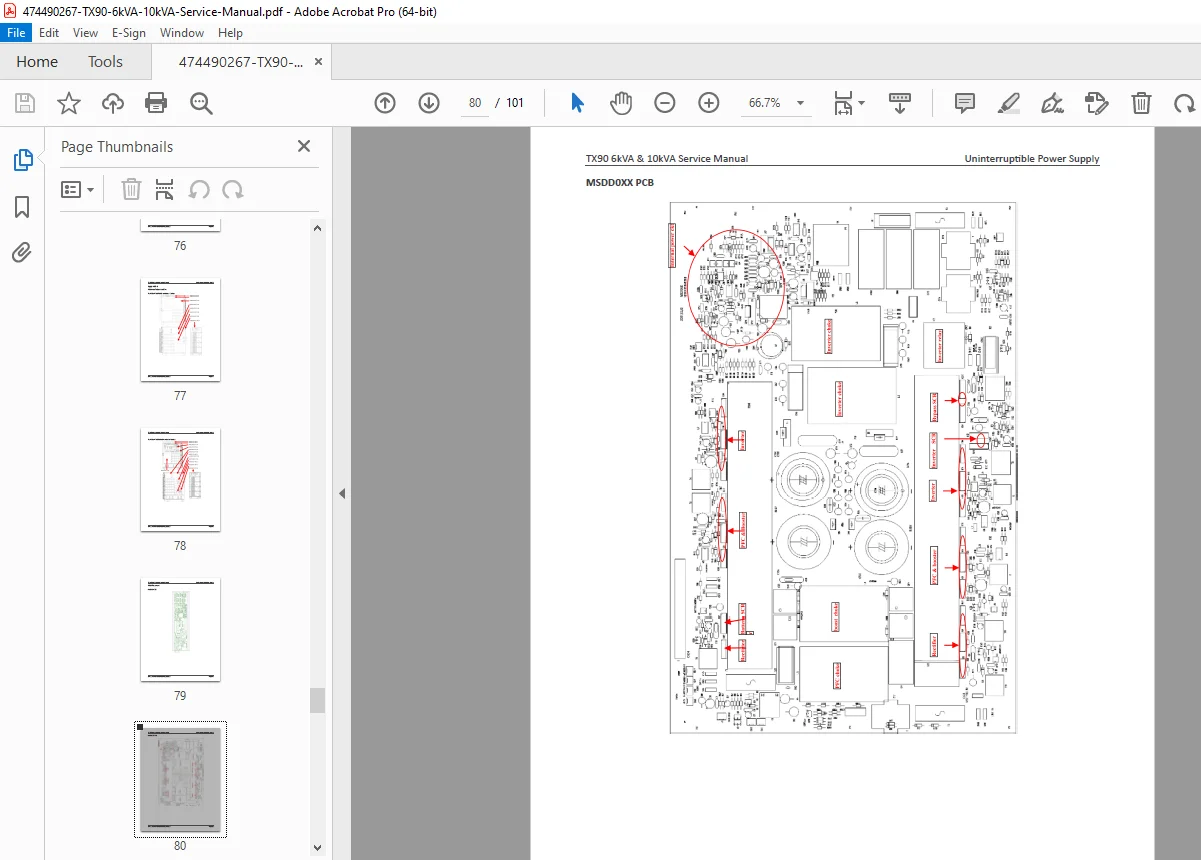The image size is (1201, 860).
Task: Expand the fit page dropdown arrow
Action: coord(862,103)
